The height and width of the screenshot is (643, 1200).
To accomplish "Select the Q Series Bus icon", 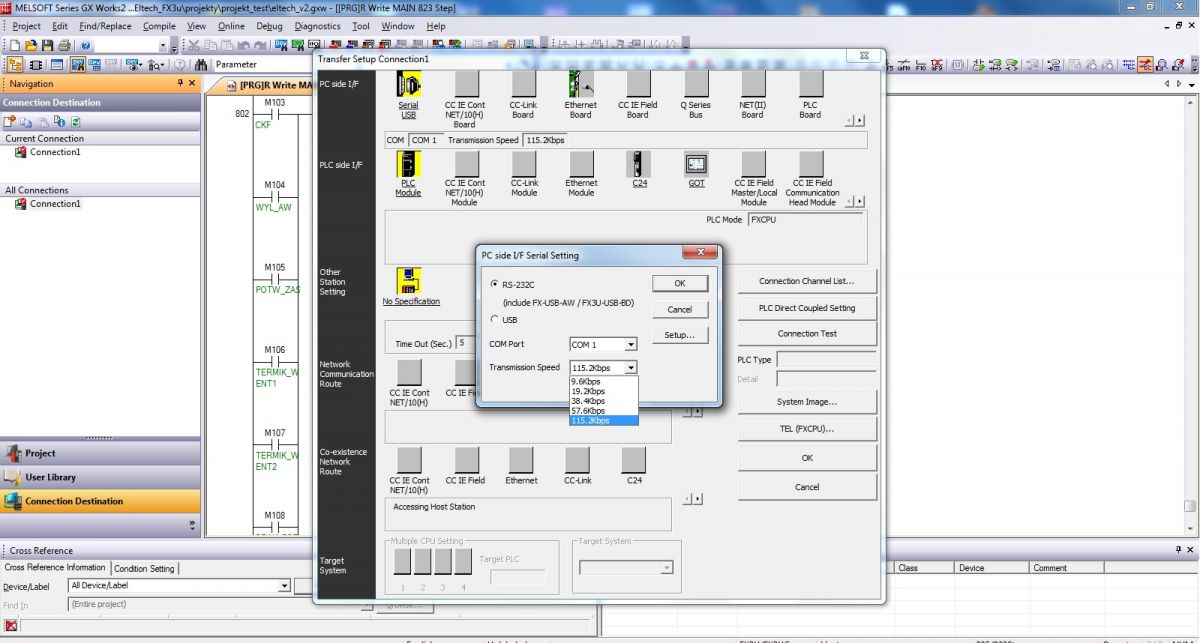I will [696, 84].
